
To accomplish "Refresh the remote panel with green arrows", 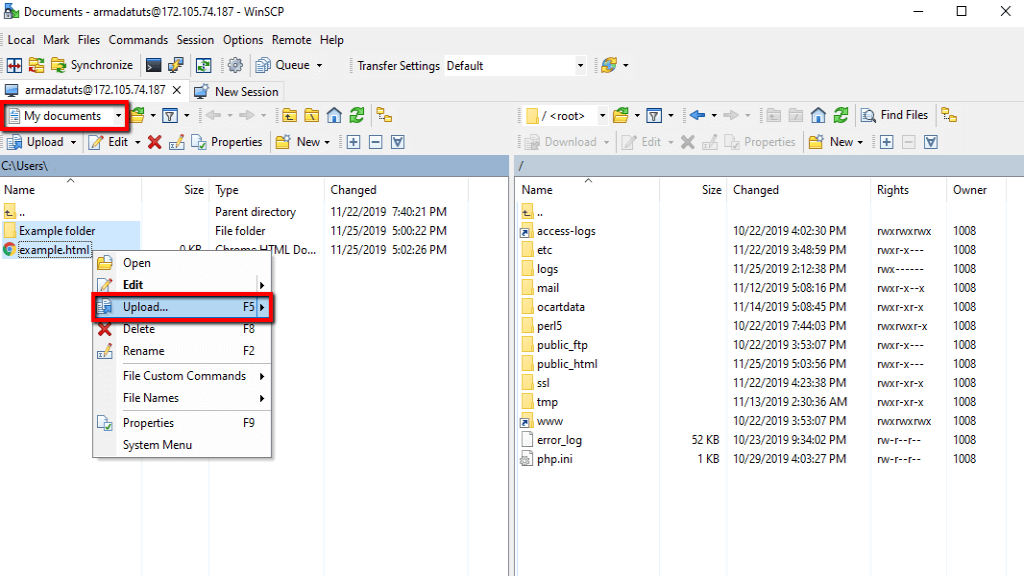I will click(x=841, y=116).
